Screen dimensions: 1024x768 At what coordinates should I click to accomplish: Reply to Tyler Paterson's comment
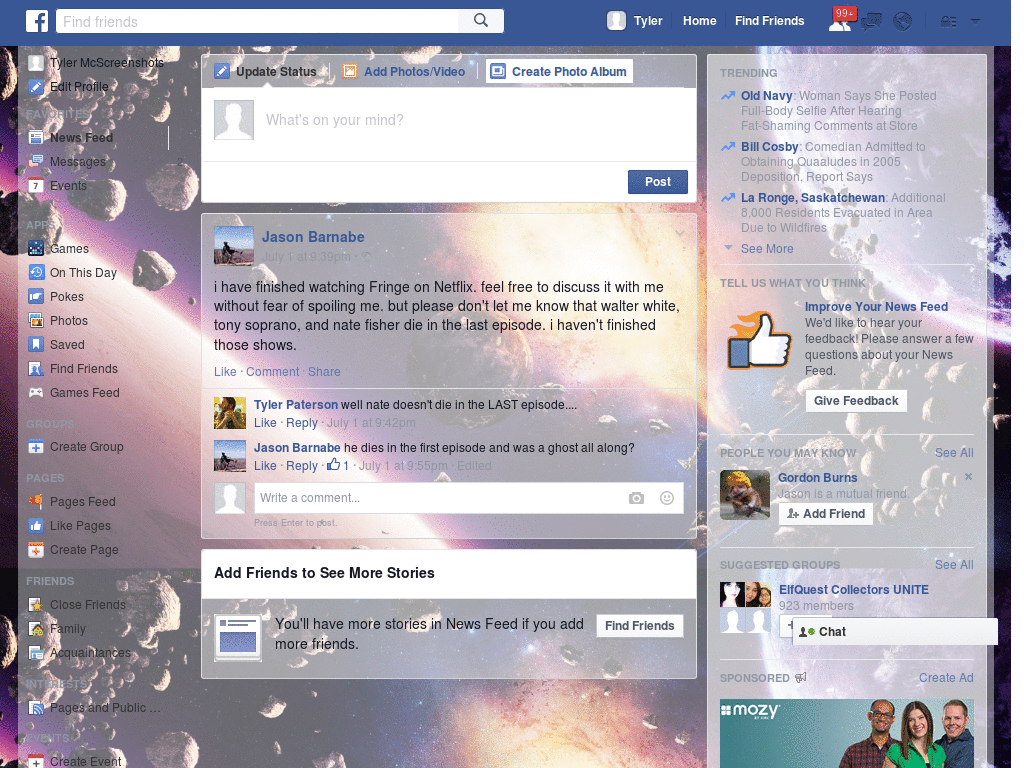click(302, 423)
